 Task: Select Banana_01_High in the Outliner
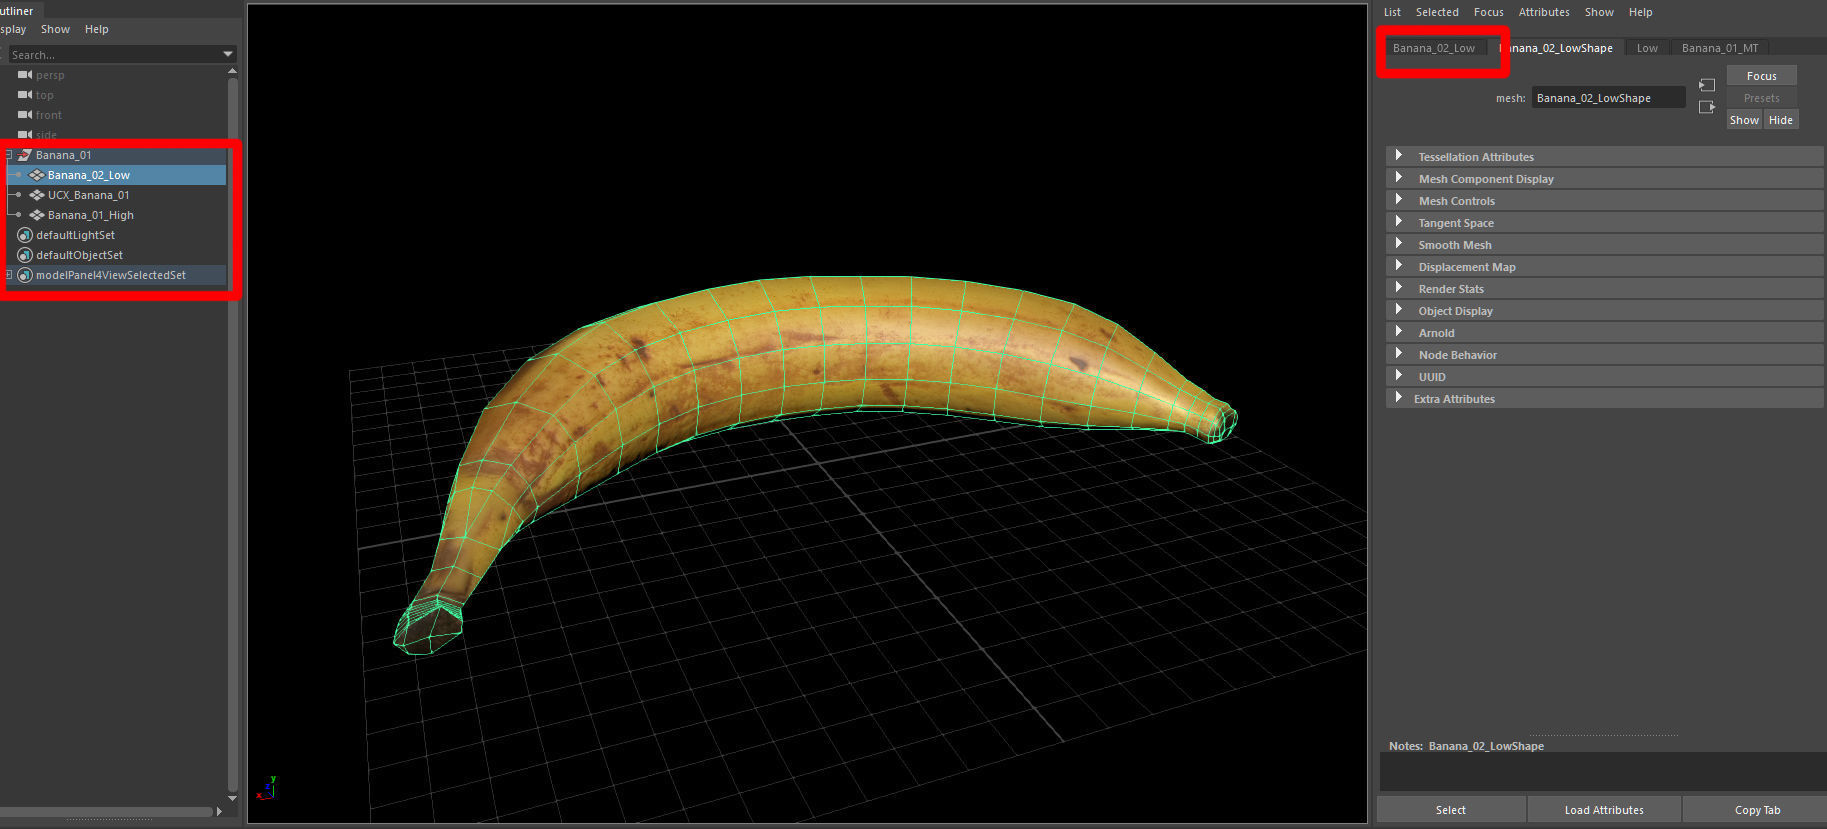tap(90, 215)
